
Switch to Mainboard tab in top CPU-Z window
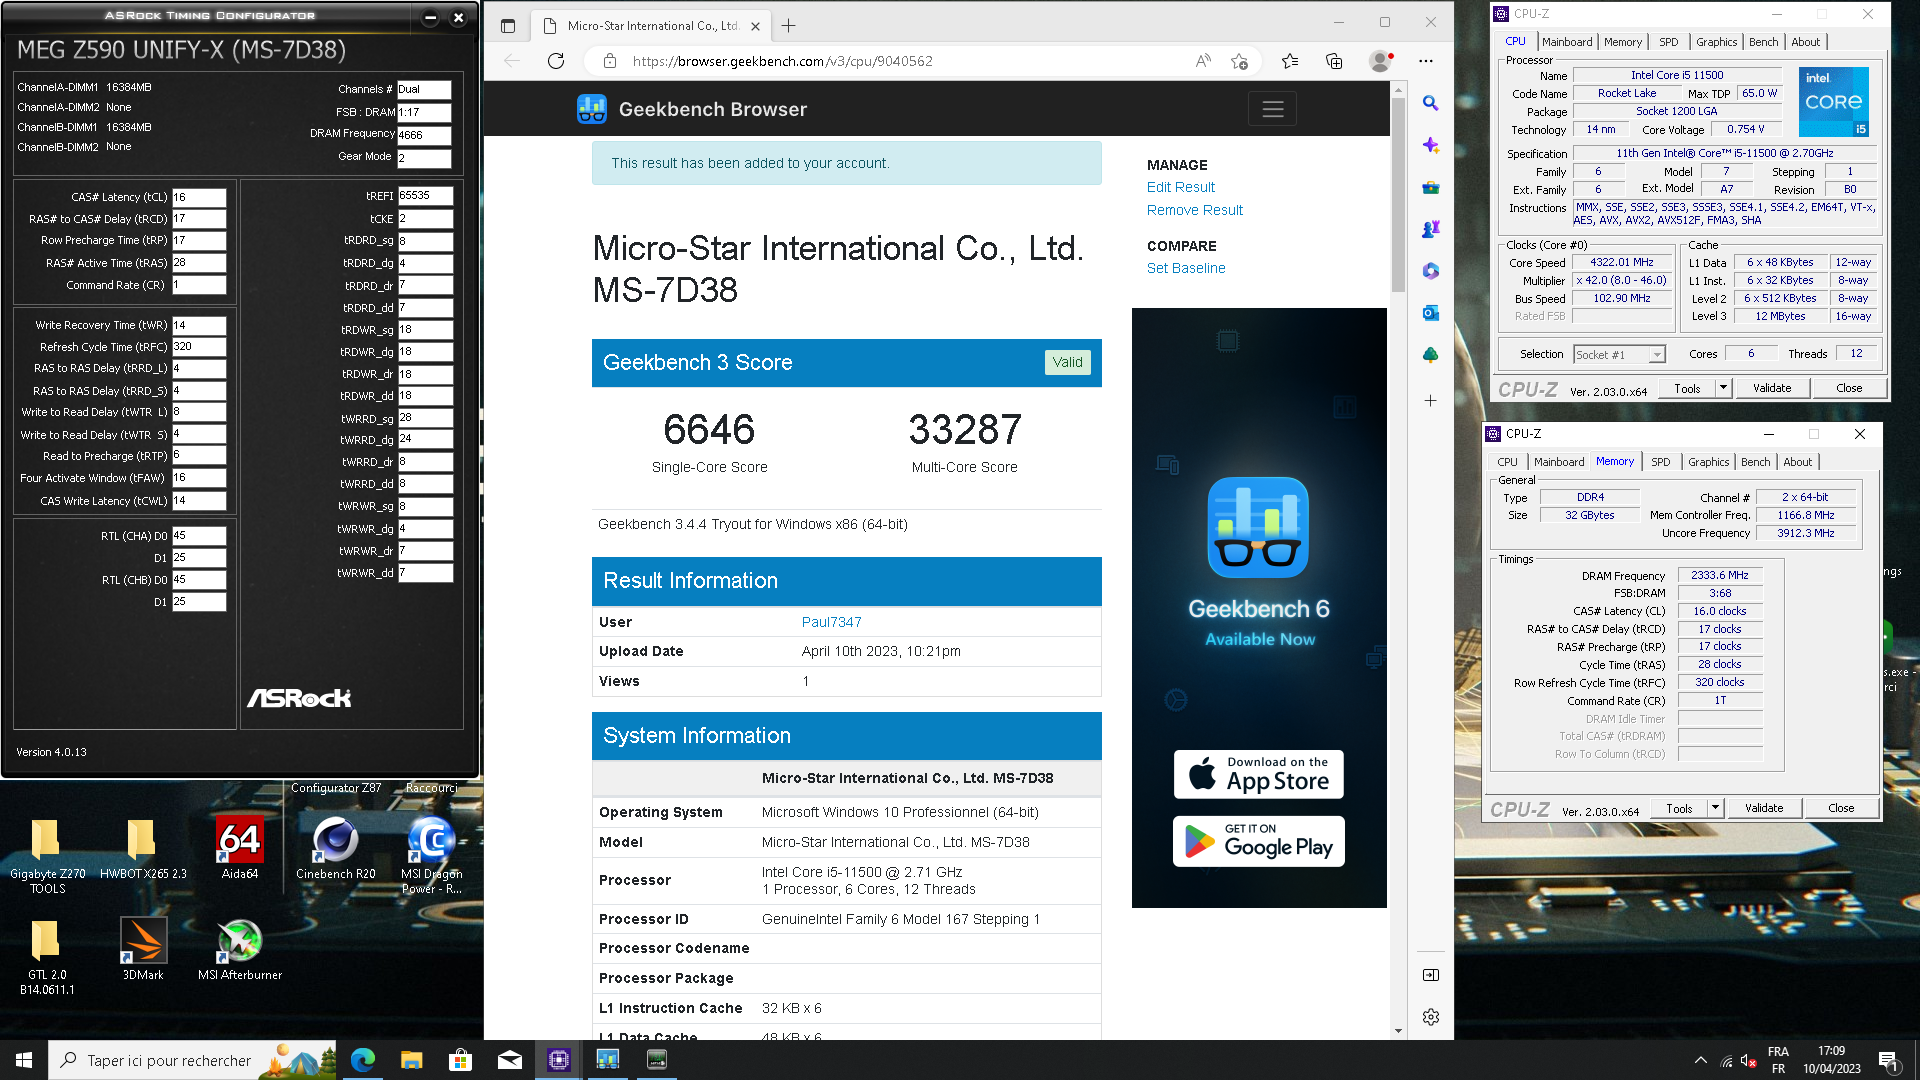1567,42
